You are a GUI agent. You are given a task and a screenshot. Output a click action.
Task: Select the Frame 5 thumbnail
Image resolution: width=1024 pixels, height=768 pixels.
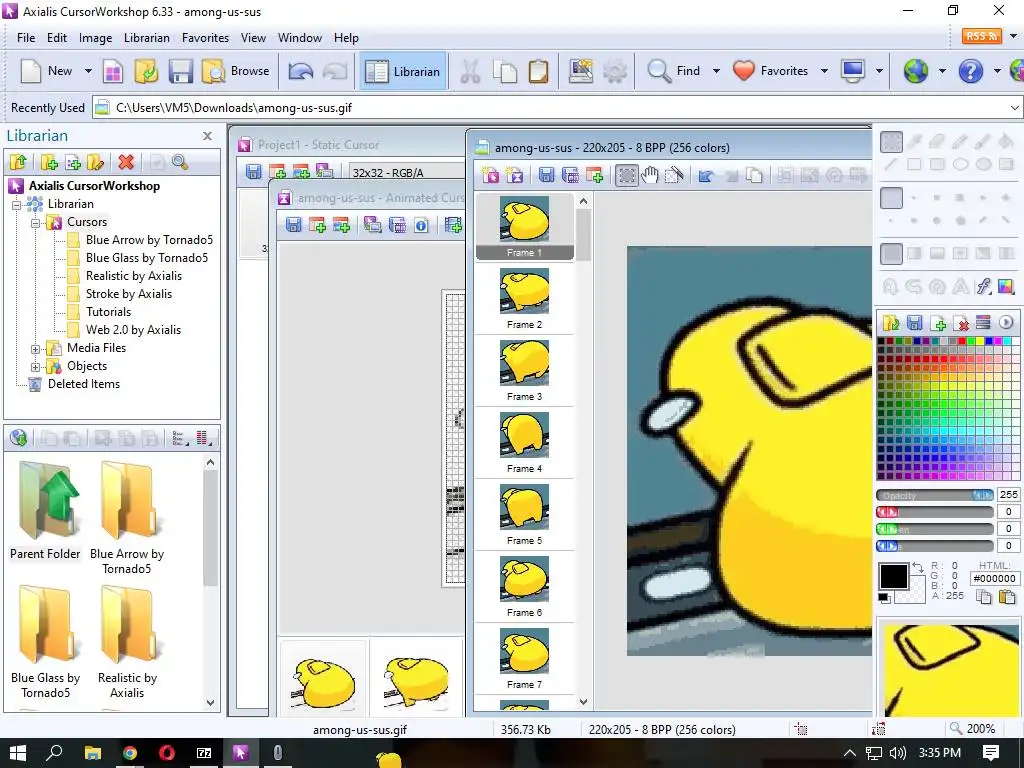point(524,515)
